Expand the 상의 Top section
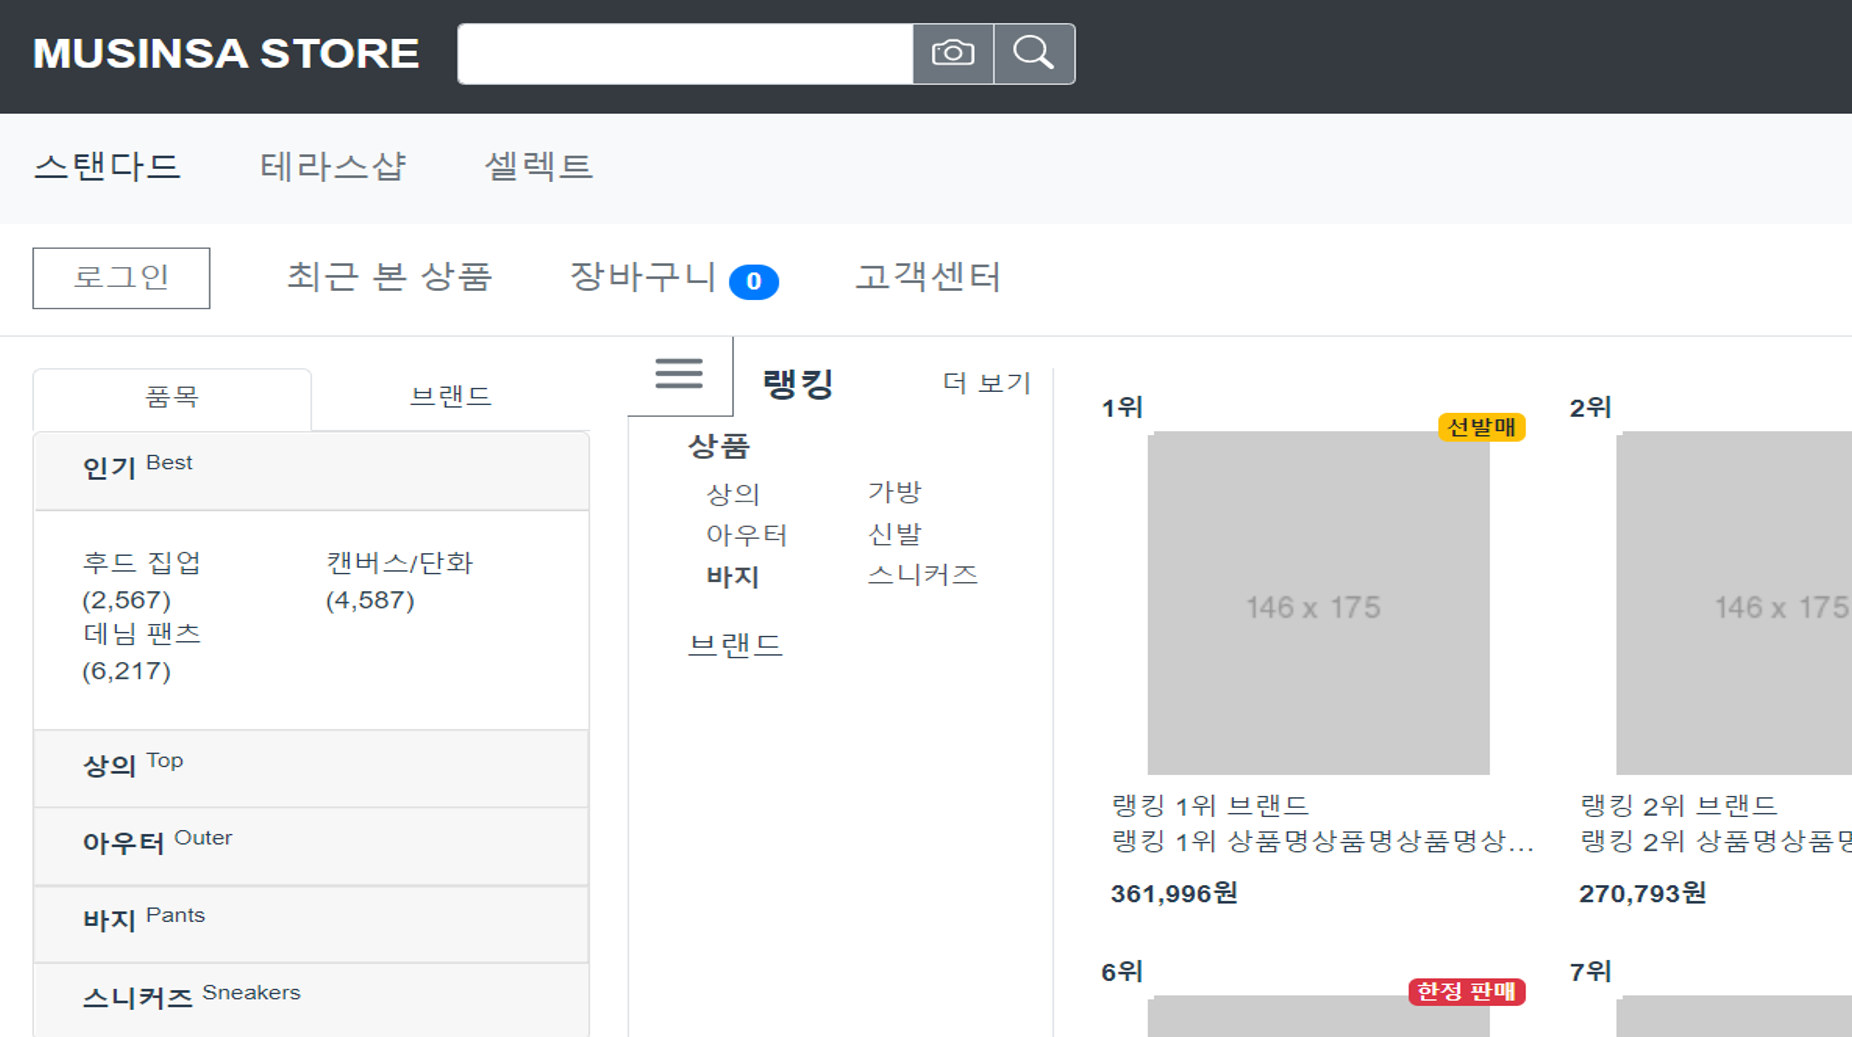 point(311,768)
